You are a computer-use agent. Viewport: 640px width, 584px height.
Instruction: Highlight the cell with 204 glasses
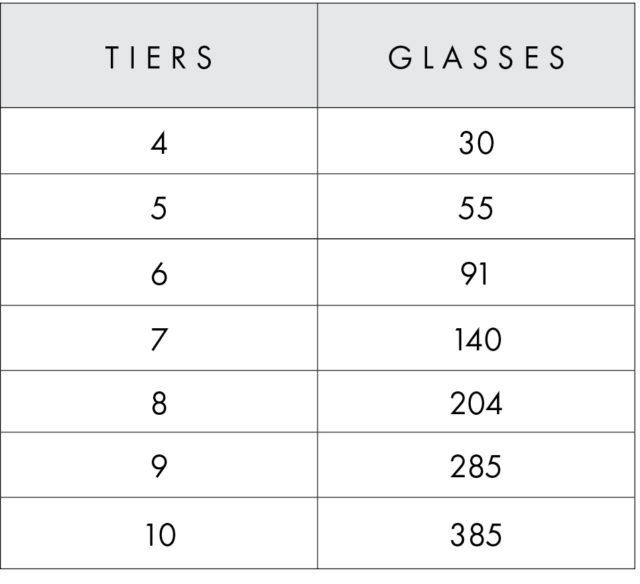pos(477,403)
